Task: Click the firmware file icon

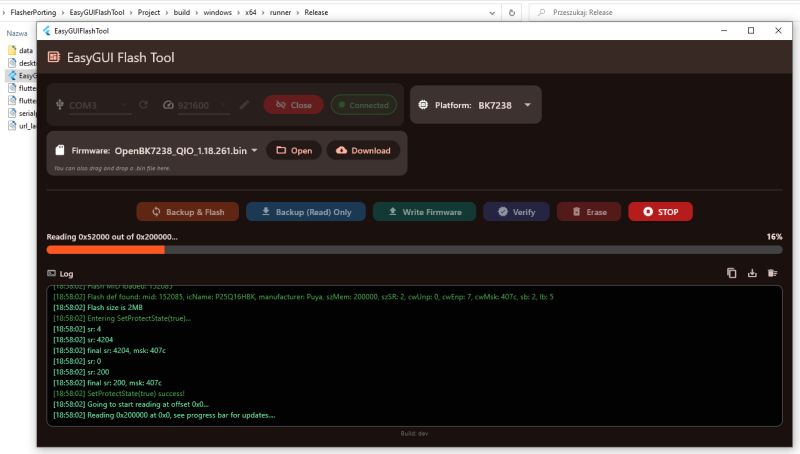Action: [60, 150]
